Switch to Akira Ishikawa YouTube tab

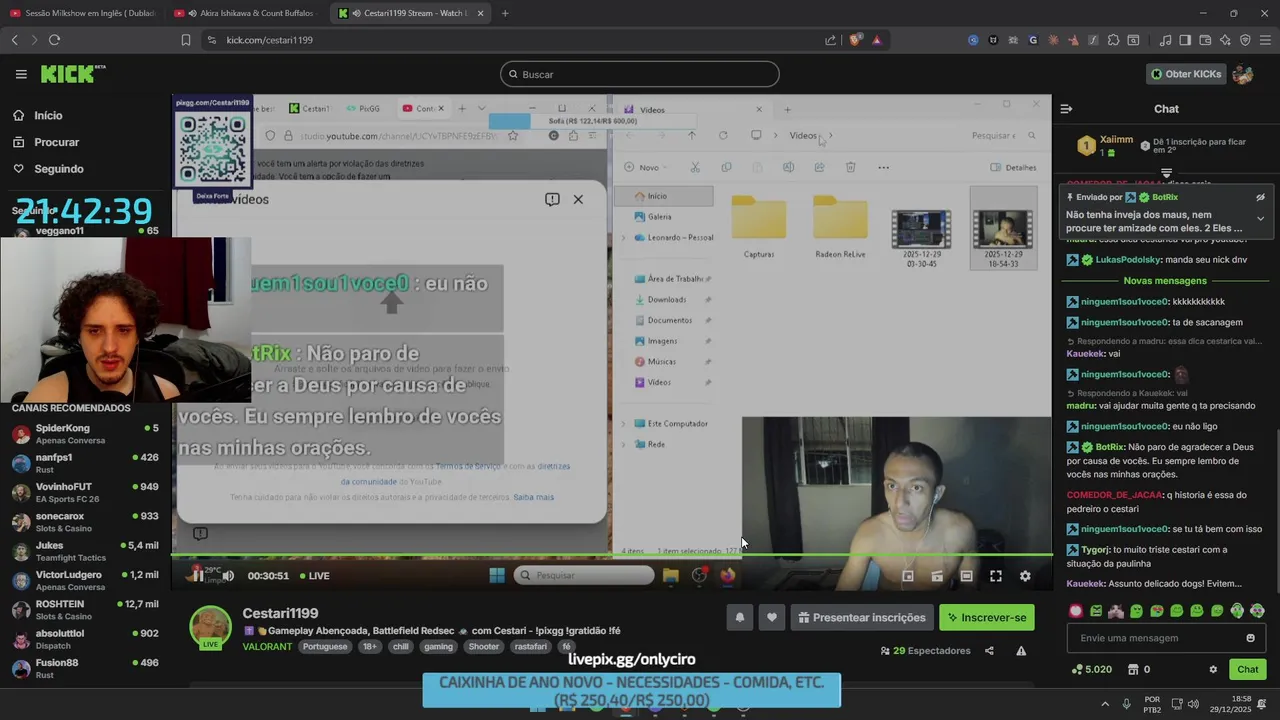pos(245,13)
